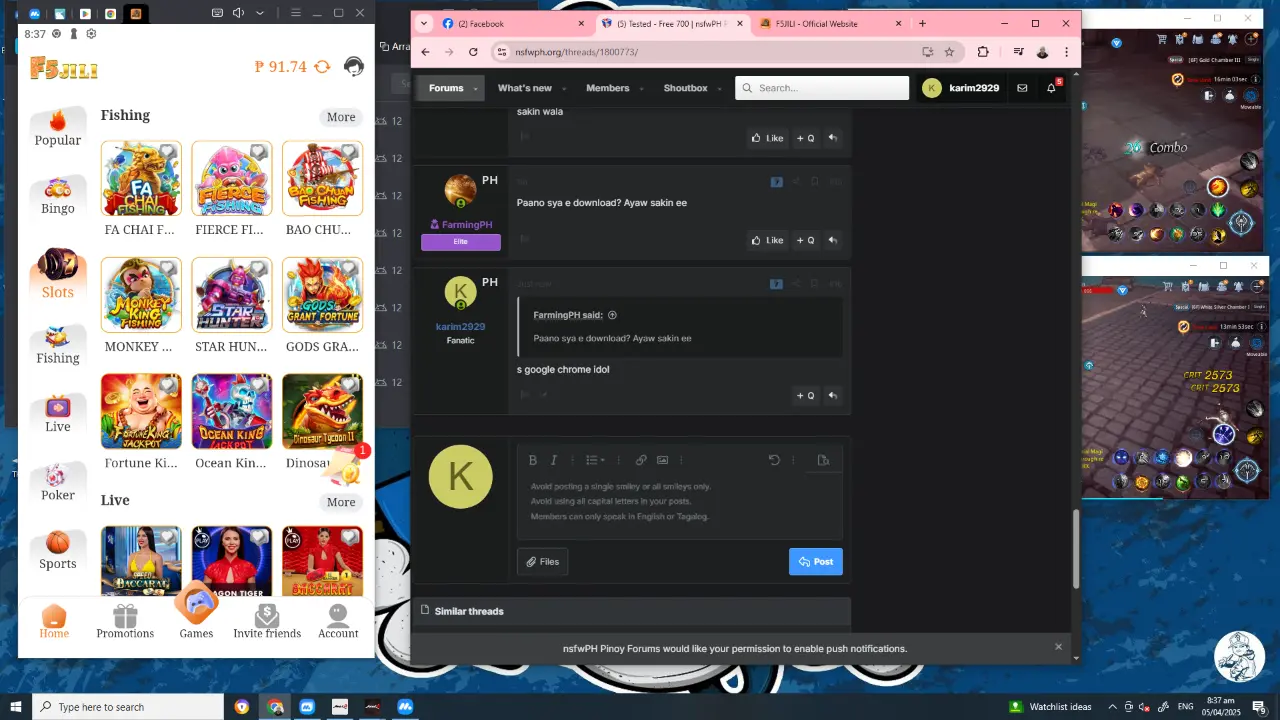The width and height of the screenshot is (1280, 720).
Task: Favorite the Monkey King Fishing heart
Action: click(x=168, y=269)
